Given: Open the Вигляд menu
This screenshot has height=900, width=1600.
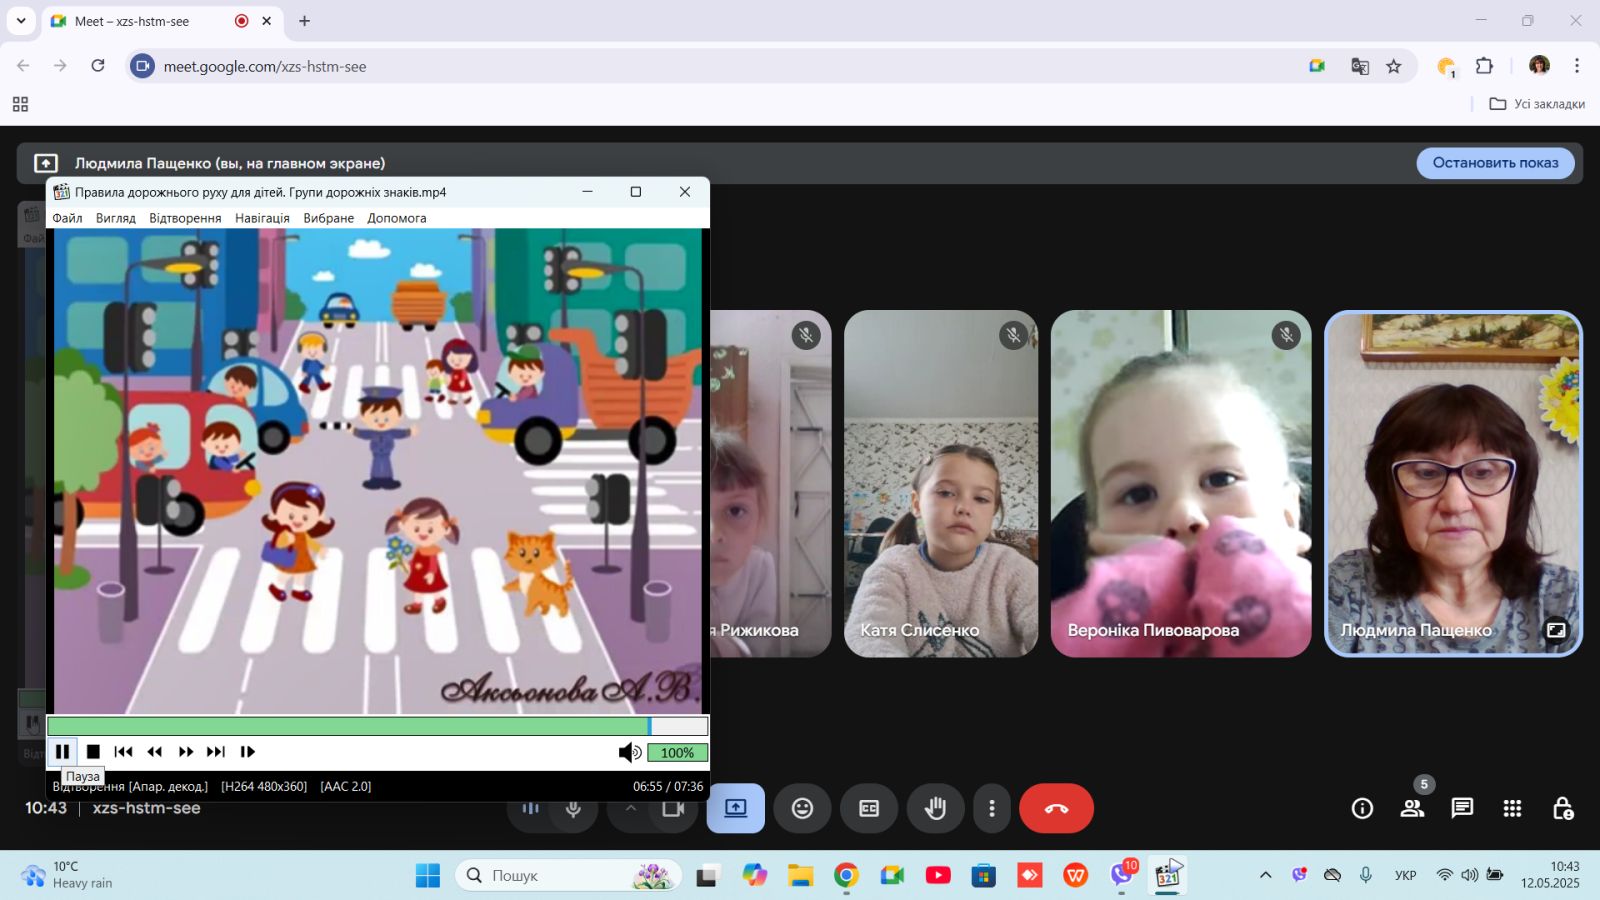Looking at the screenshot, I should [x=116, y=218].
